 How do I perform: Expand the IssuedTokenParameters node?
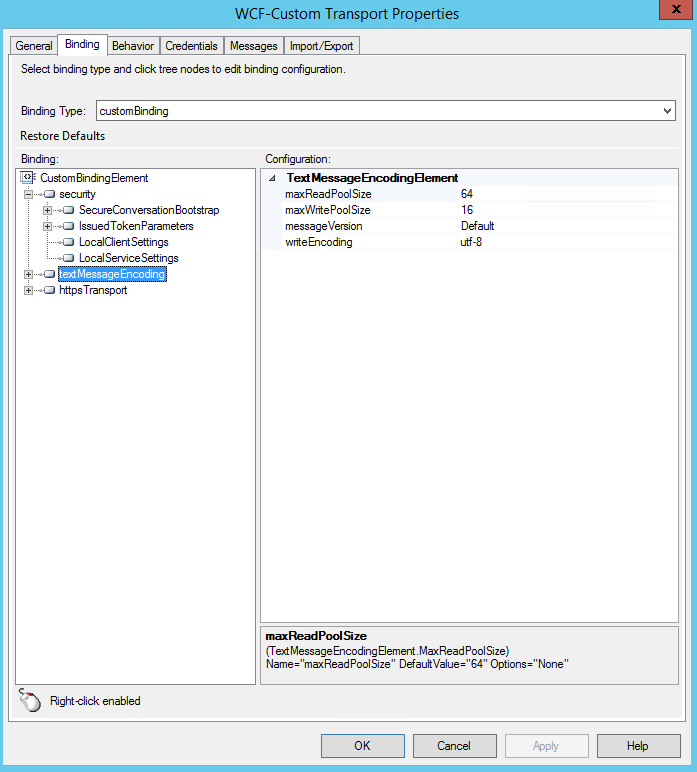coord(47,226)
